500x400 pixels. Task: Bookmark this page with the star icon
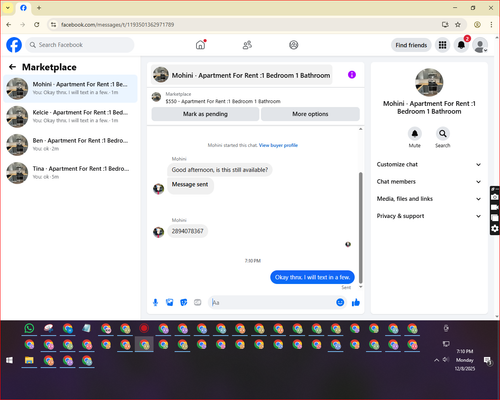458,24
